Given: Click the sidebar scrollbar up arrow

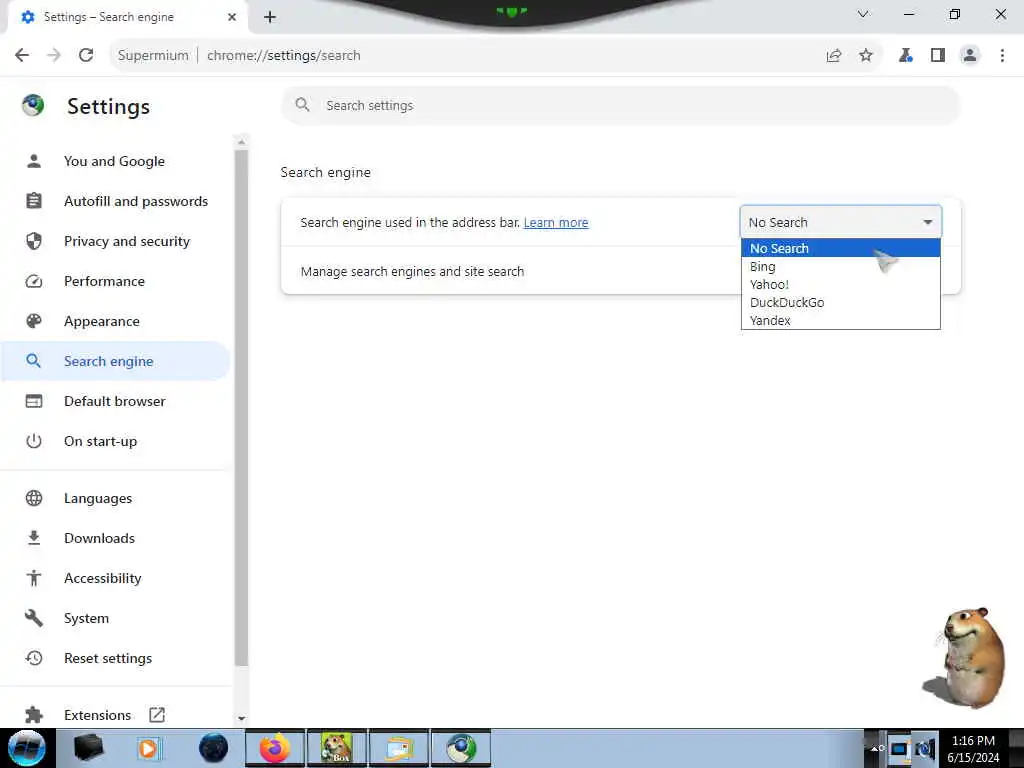Looking at the screenshot, I should [x=242, y=142].
